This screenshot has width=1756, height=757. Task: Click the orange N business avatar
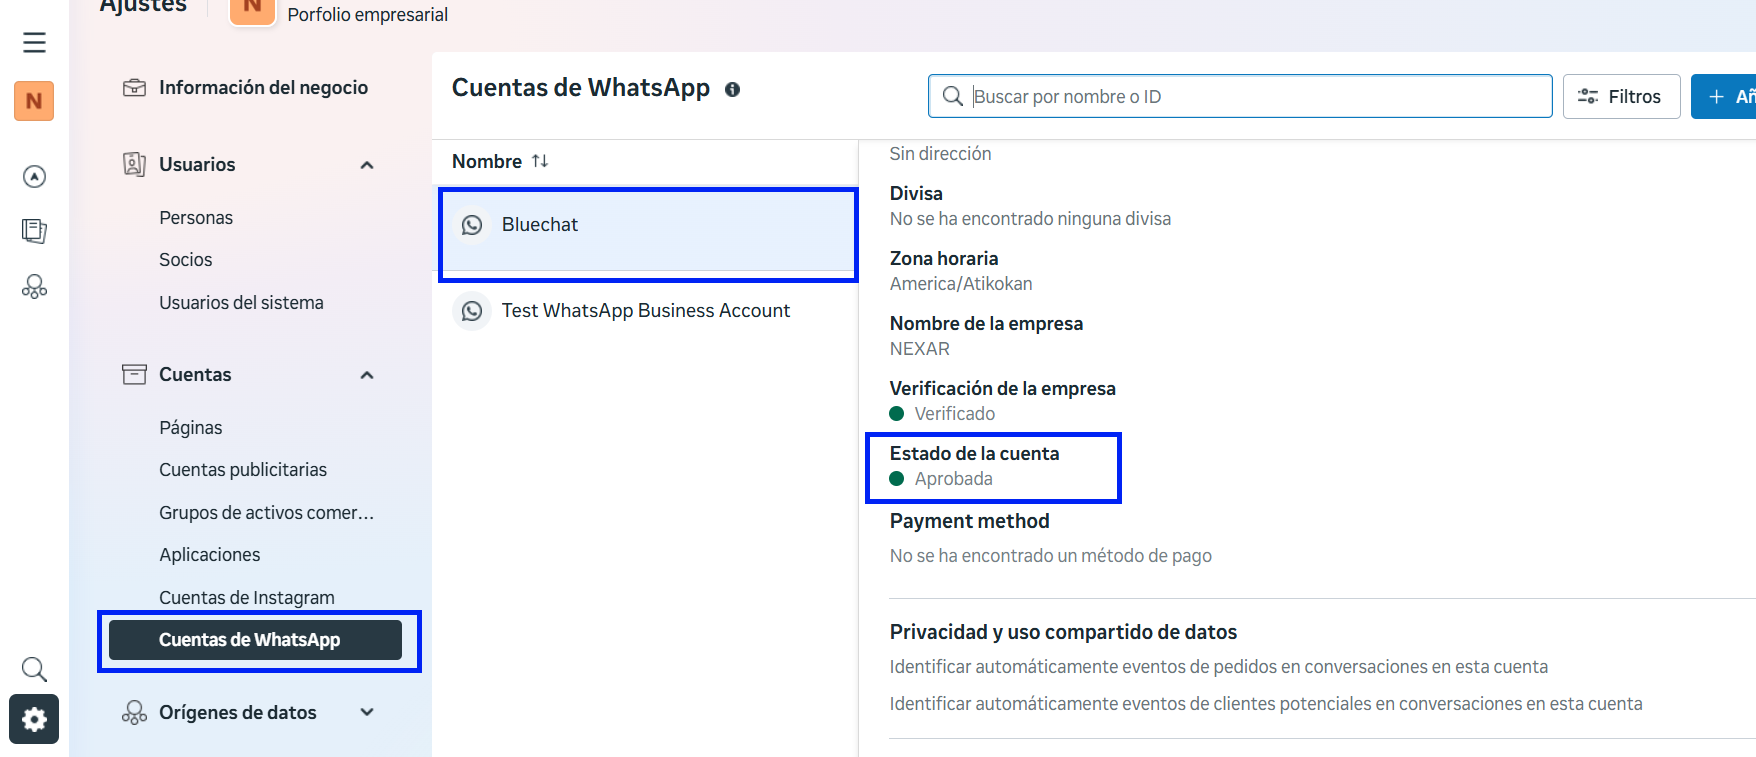[x=34, y=101]
